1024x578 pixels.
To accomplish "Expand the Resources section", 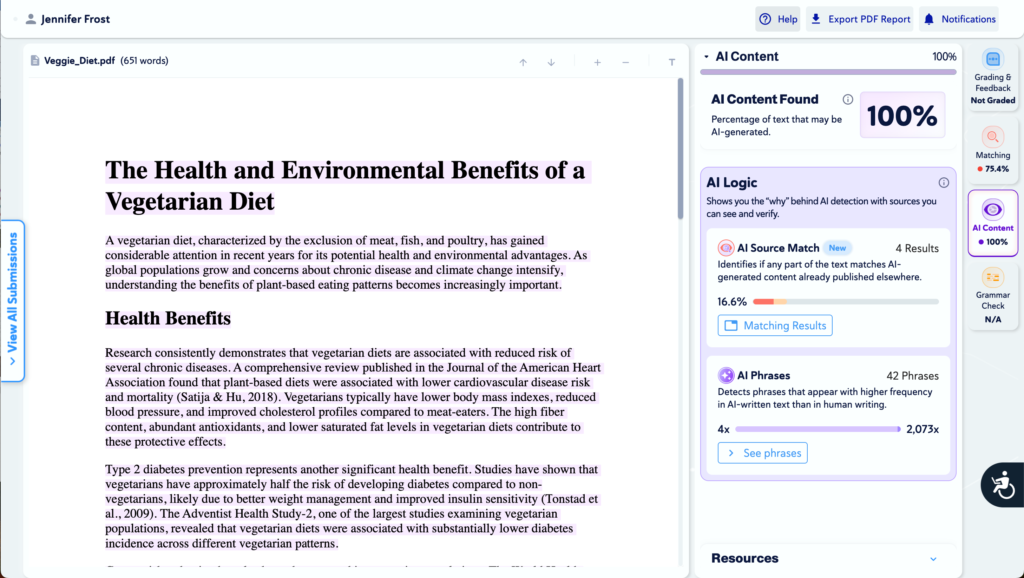I will pyautogui.click(x=933, y=559).
